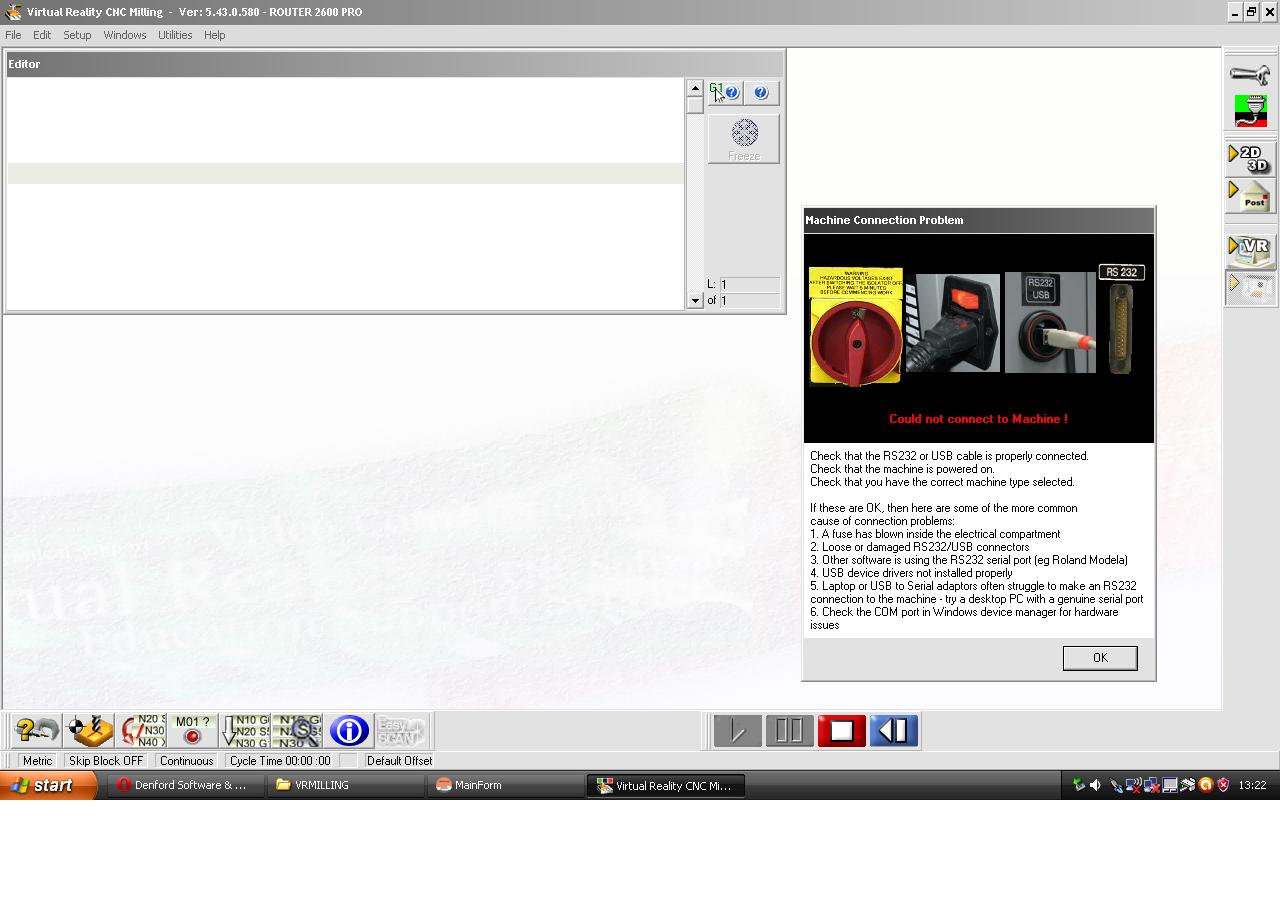Image resolution: width=1280 pixels, height=913 pixels.
Task: Click the Windows start button
Action: click(48, 785)
